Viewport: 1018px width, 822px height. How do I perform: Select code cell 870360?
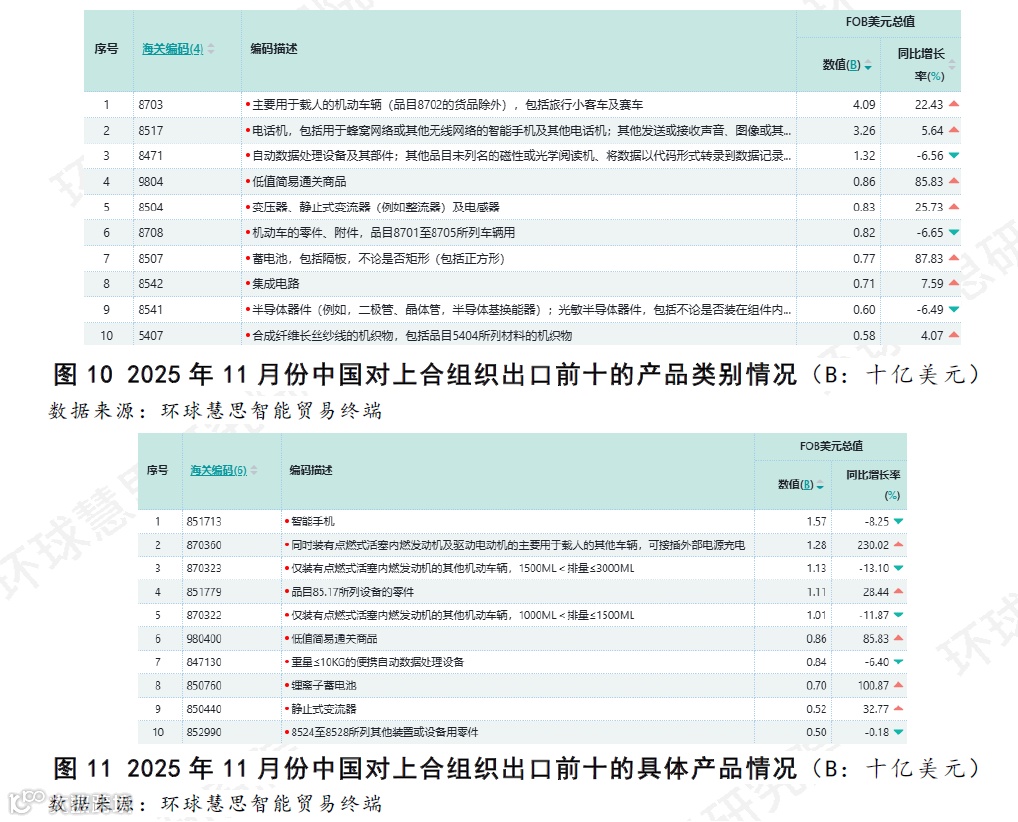[204, 545]
